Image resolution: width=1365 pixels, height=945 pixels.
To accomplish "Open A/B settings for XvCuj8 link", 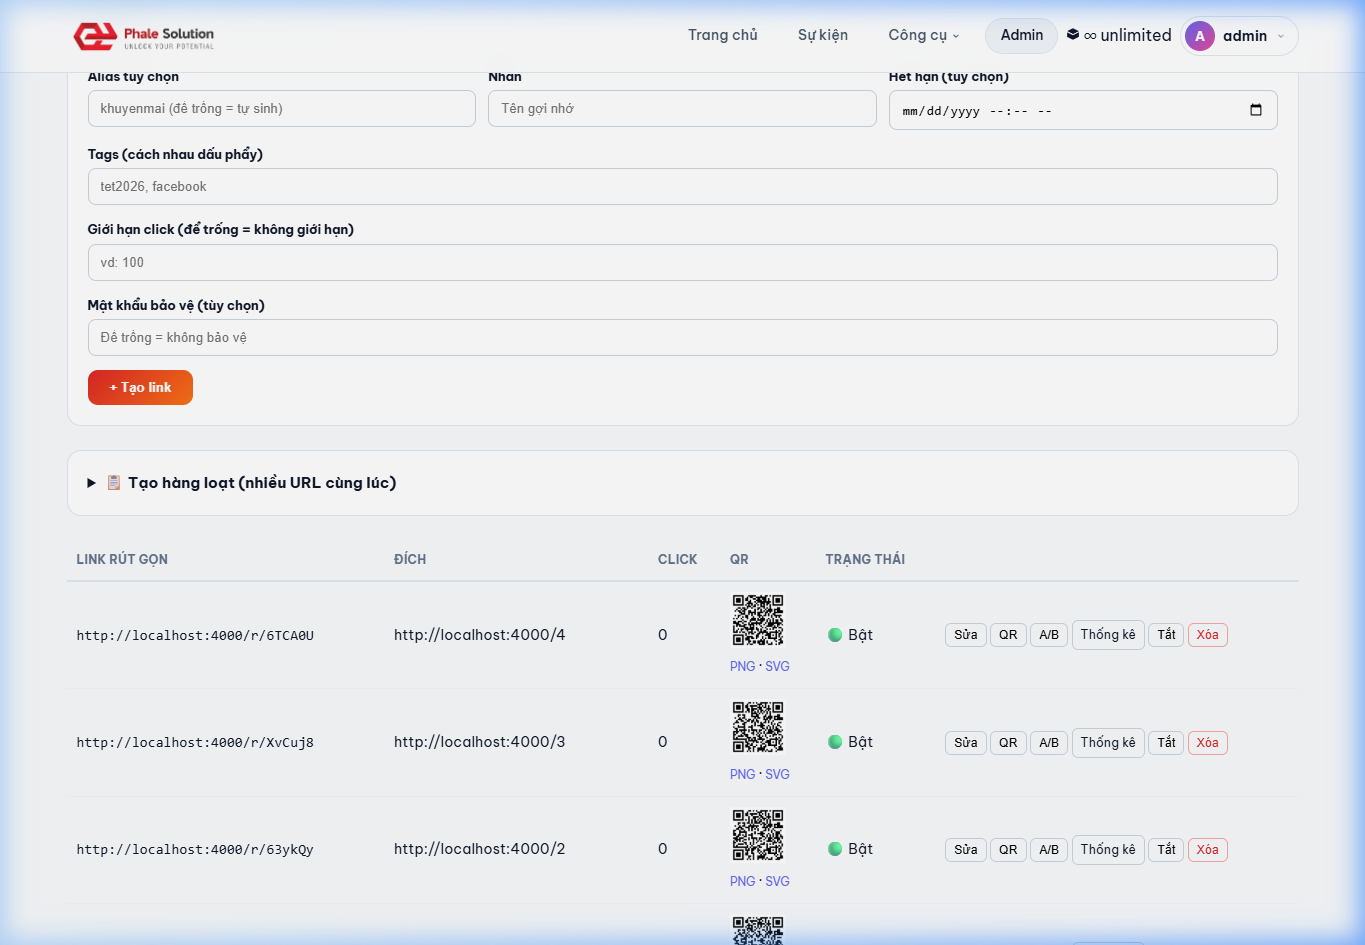I will tap(1049, 743).
